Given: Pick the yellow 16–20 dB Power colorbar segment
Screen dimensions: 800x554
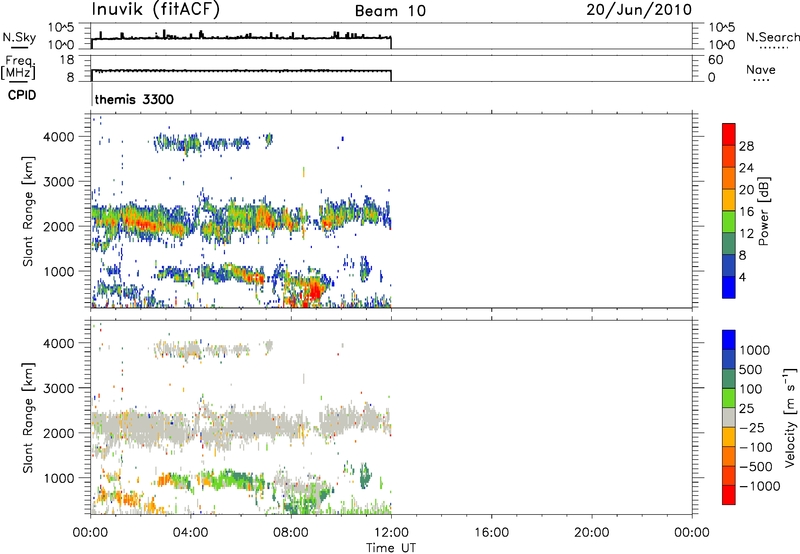Looking at the screenshot, I should coord(729,200).
